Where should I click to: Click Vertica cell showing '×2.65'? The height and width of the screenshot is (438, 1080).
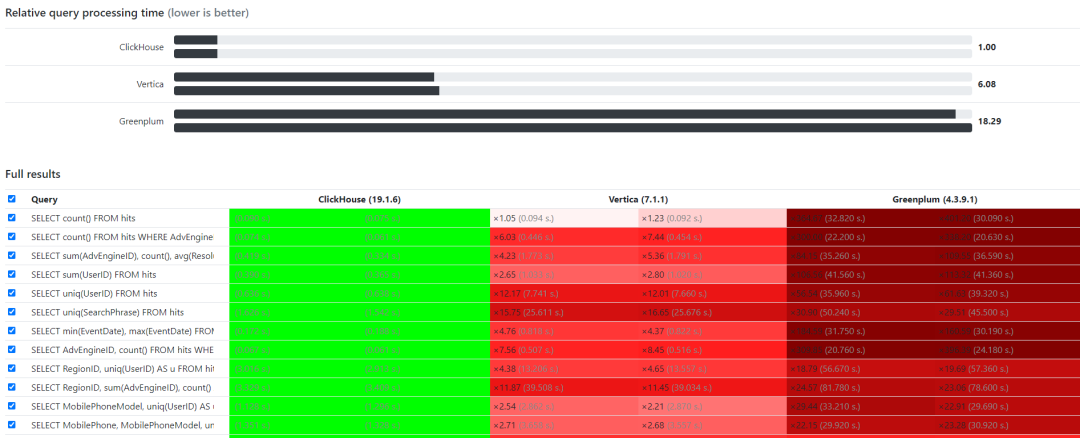coord(564,275)
